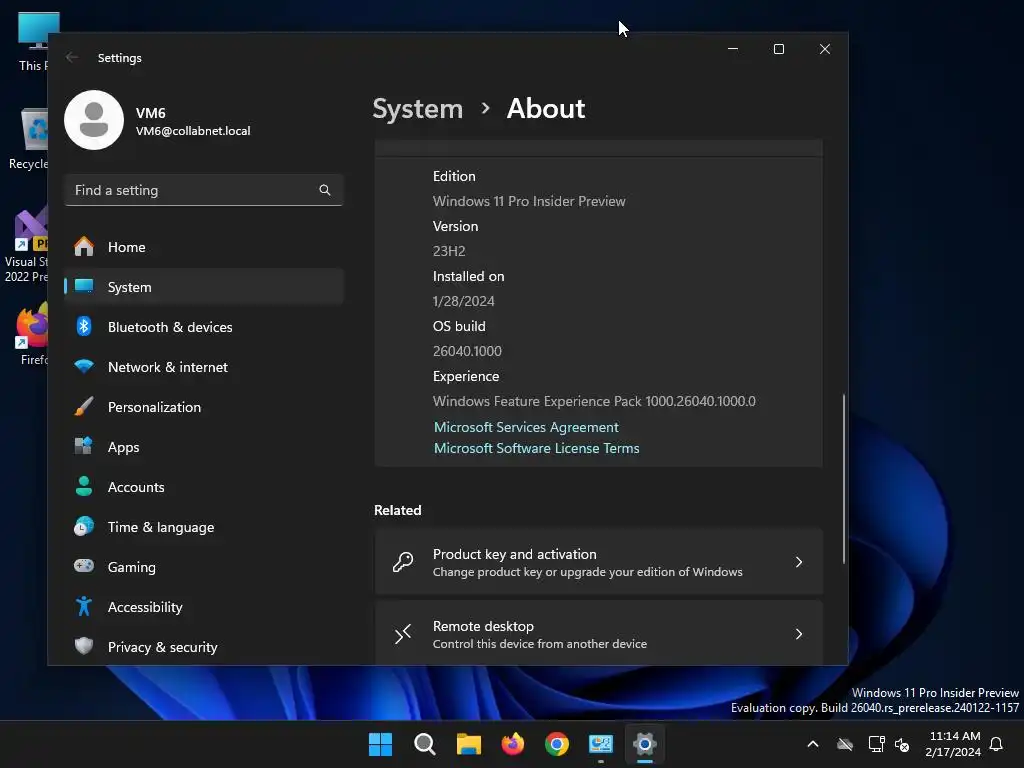This screenshot has width=1024, height=768.
Task: Click the Settings window vertical scrollbar
Action: pos(844,478)
